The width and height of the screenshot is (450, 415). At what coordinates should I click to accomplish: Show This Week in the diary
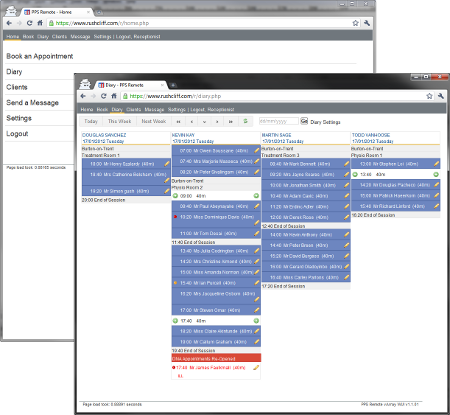tap(119, 121)
